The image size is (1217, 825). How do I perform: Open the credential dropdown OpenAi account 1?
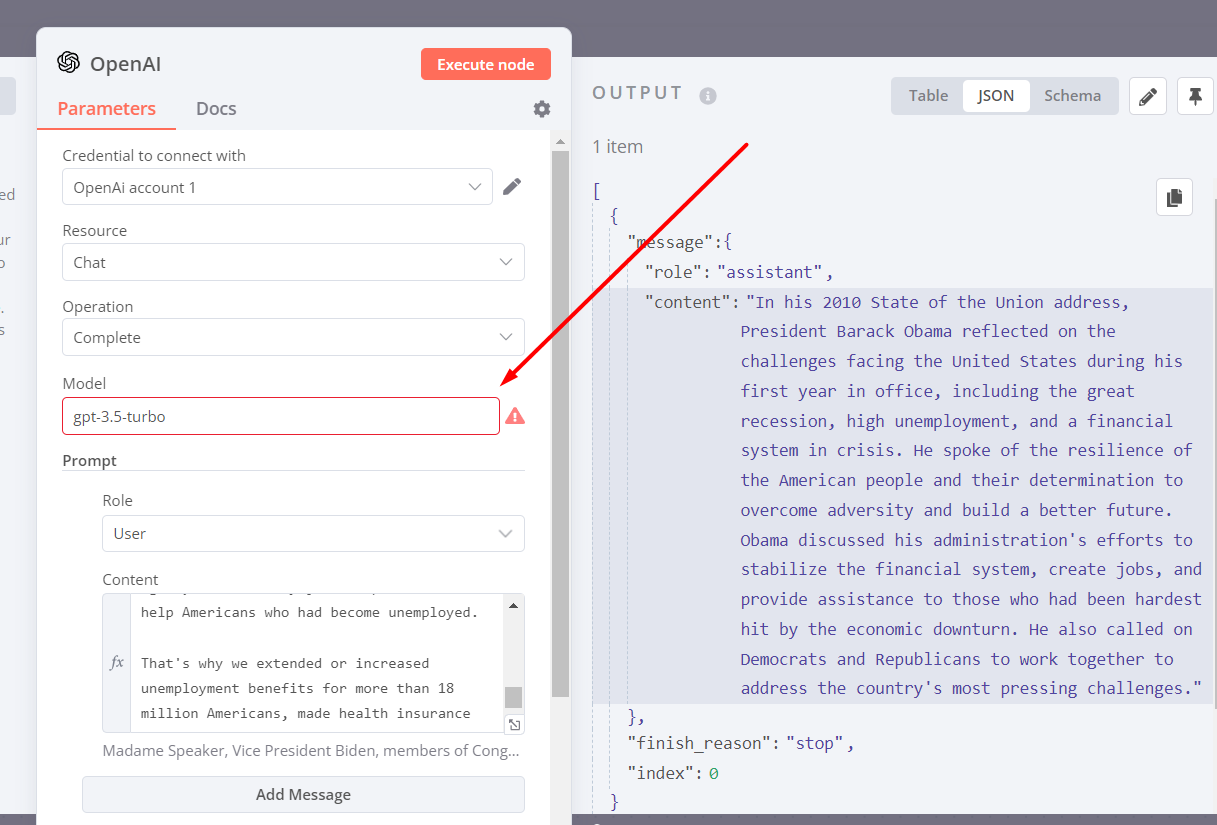click(277, 187)
